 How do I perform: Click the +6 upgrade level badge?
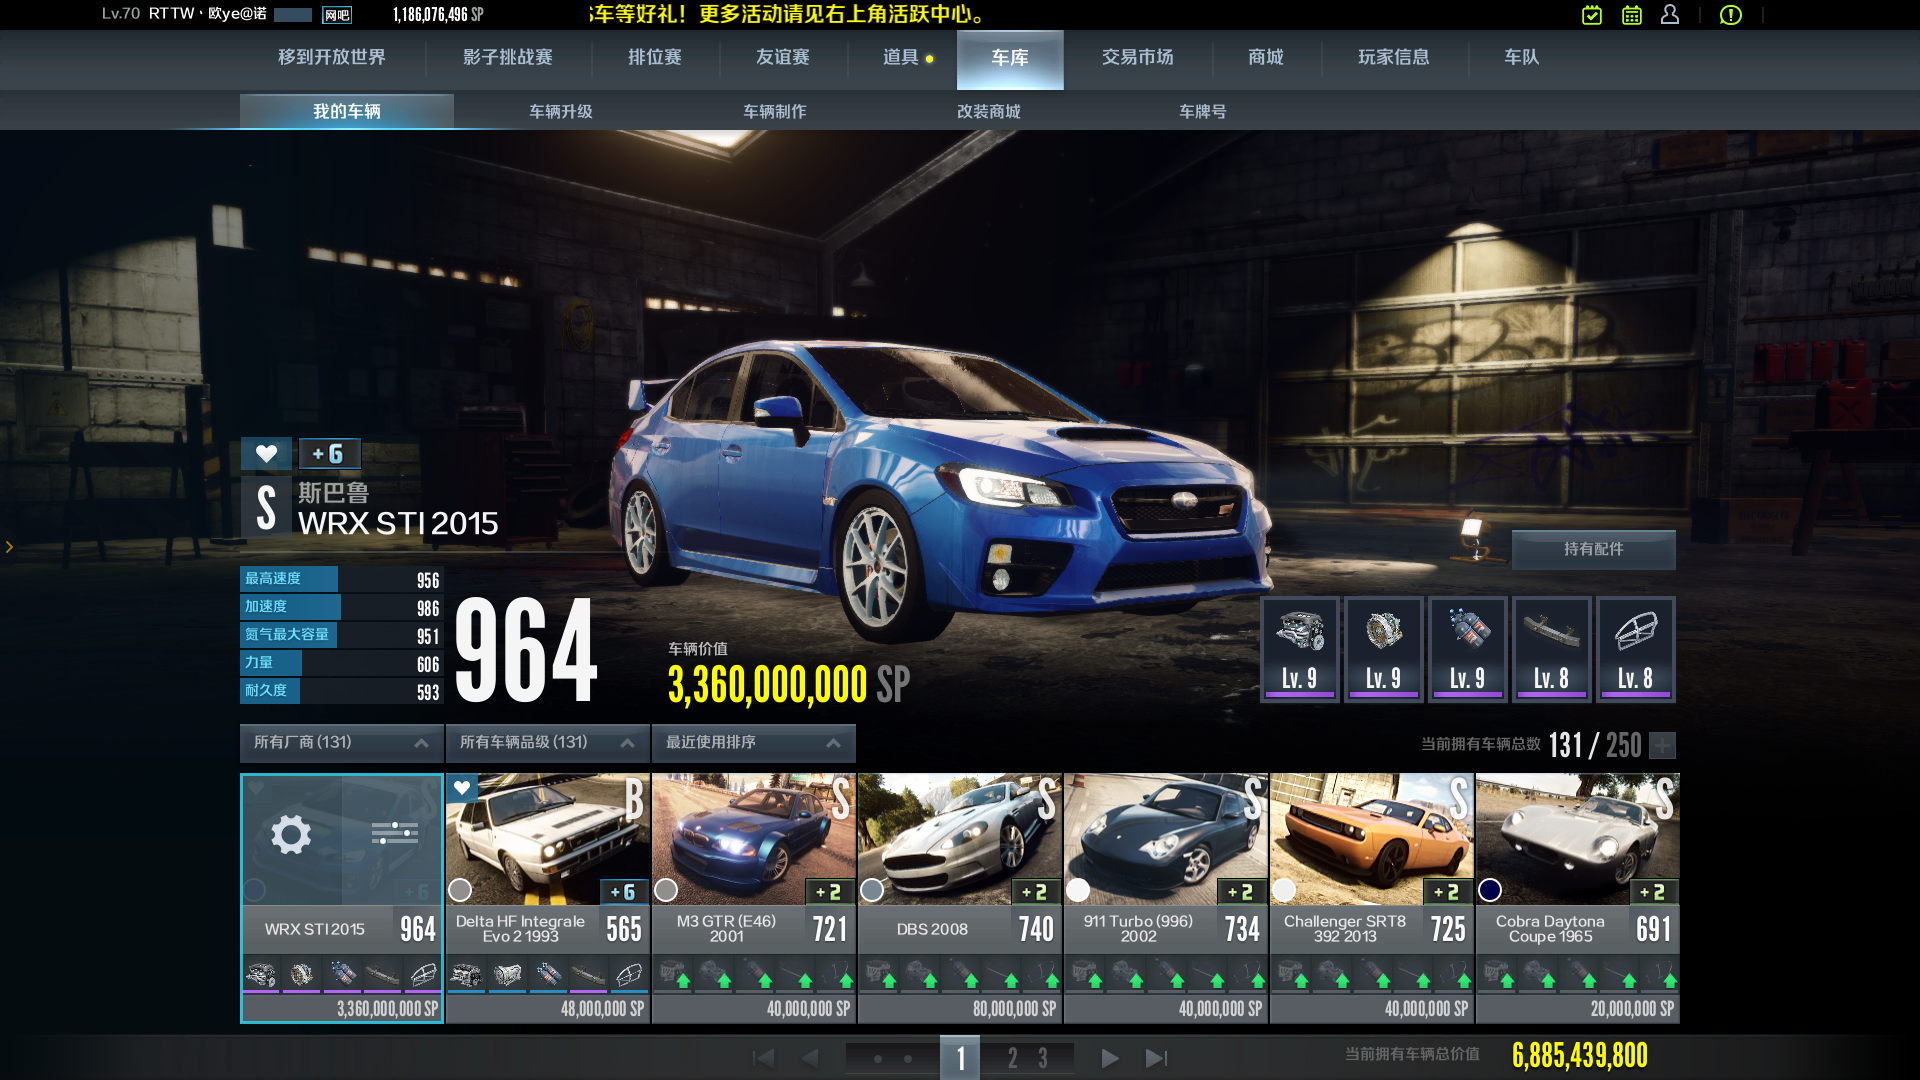click(329, 454)
